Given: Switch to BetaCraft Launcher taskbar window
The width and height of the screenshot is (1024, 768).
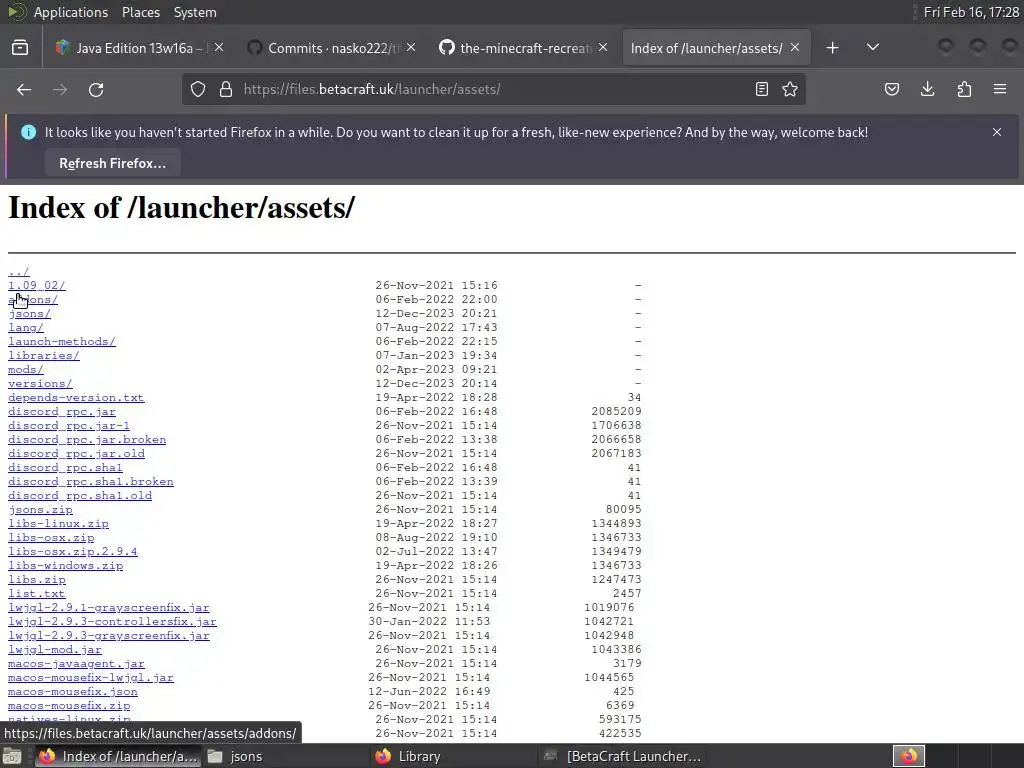Looking at the screenshot, I should coord(622,756).
